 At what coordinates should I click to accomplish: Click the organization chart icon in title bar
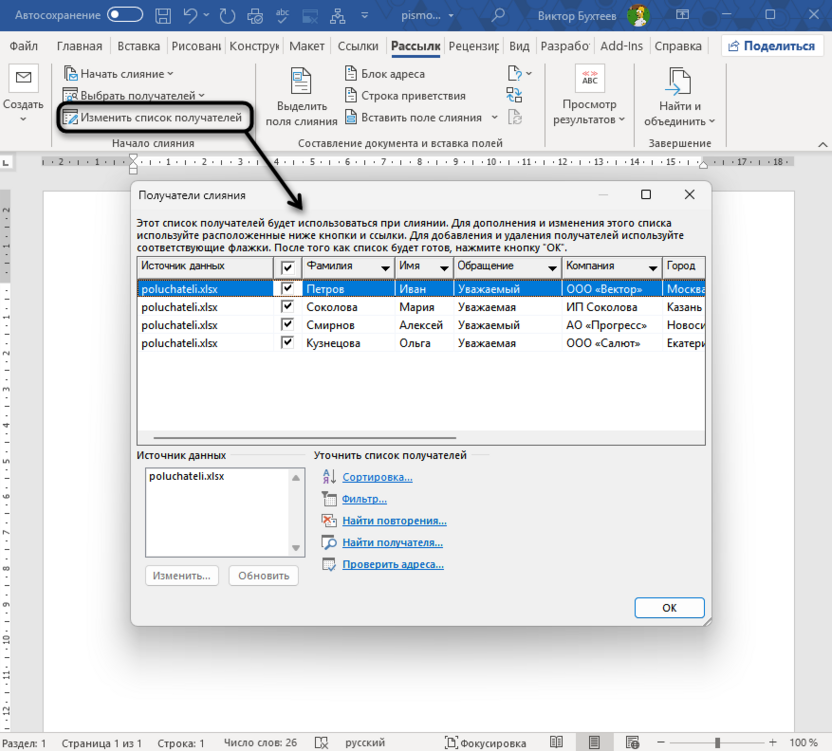[x=337, y=16]
